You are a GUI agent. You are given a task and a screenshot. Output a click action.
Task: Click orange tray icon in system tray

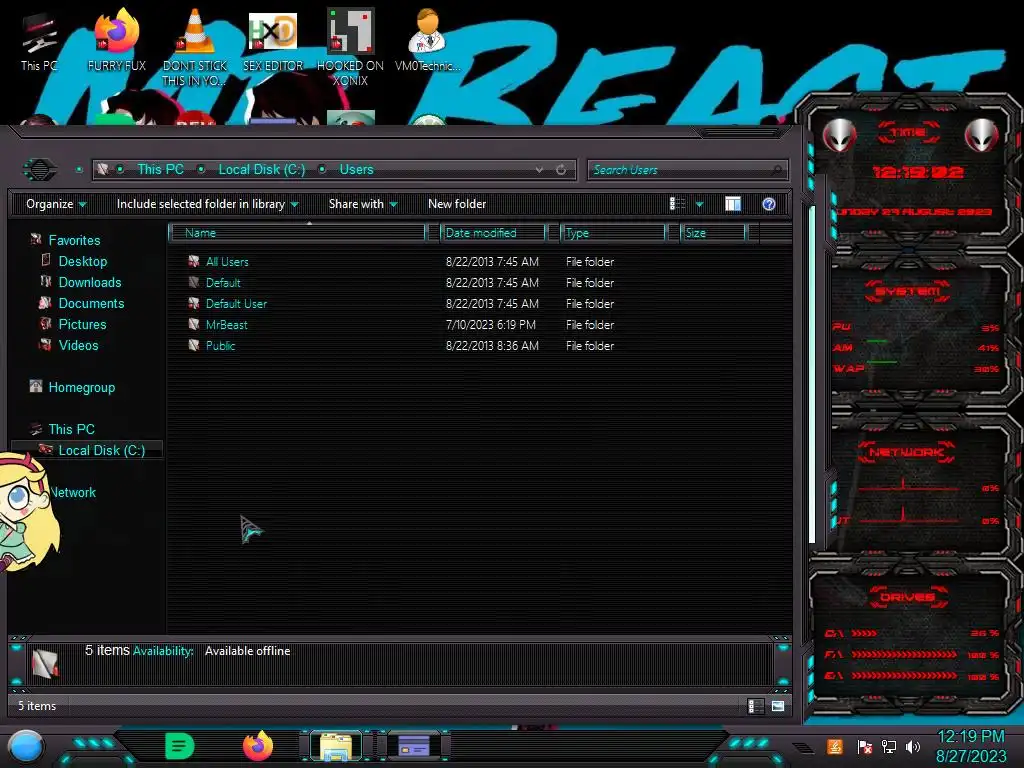[835, 746]
